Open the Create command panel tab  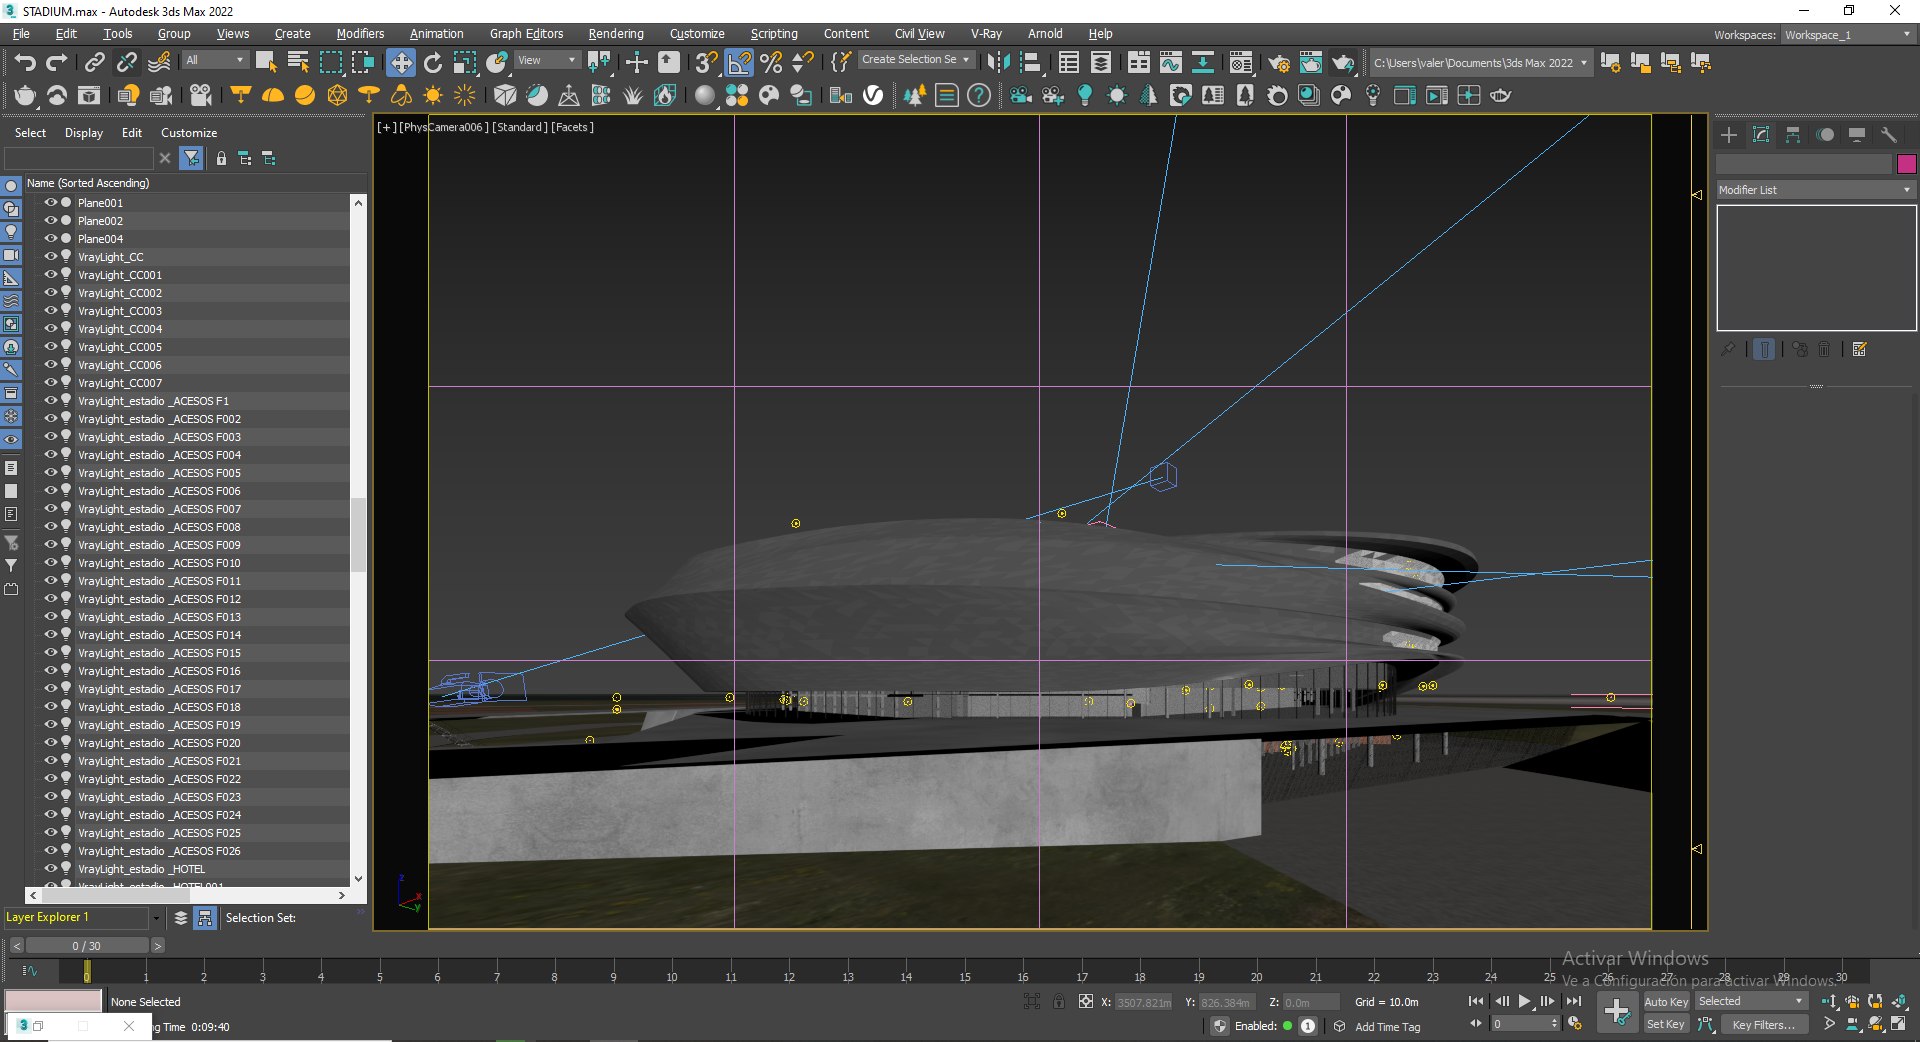(1729, 134)
